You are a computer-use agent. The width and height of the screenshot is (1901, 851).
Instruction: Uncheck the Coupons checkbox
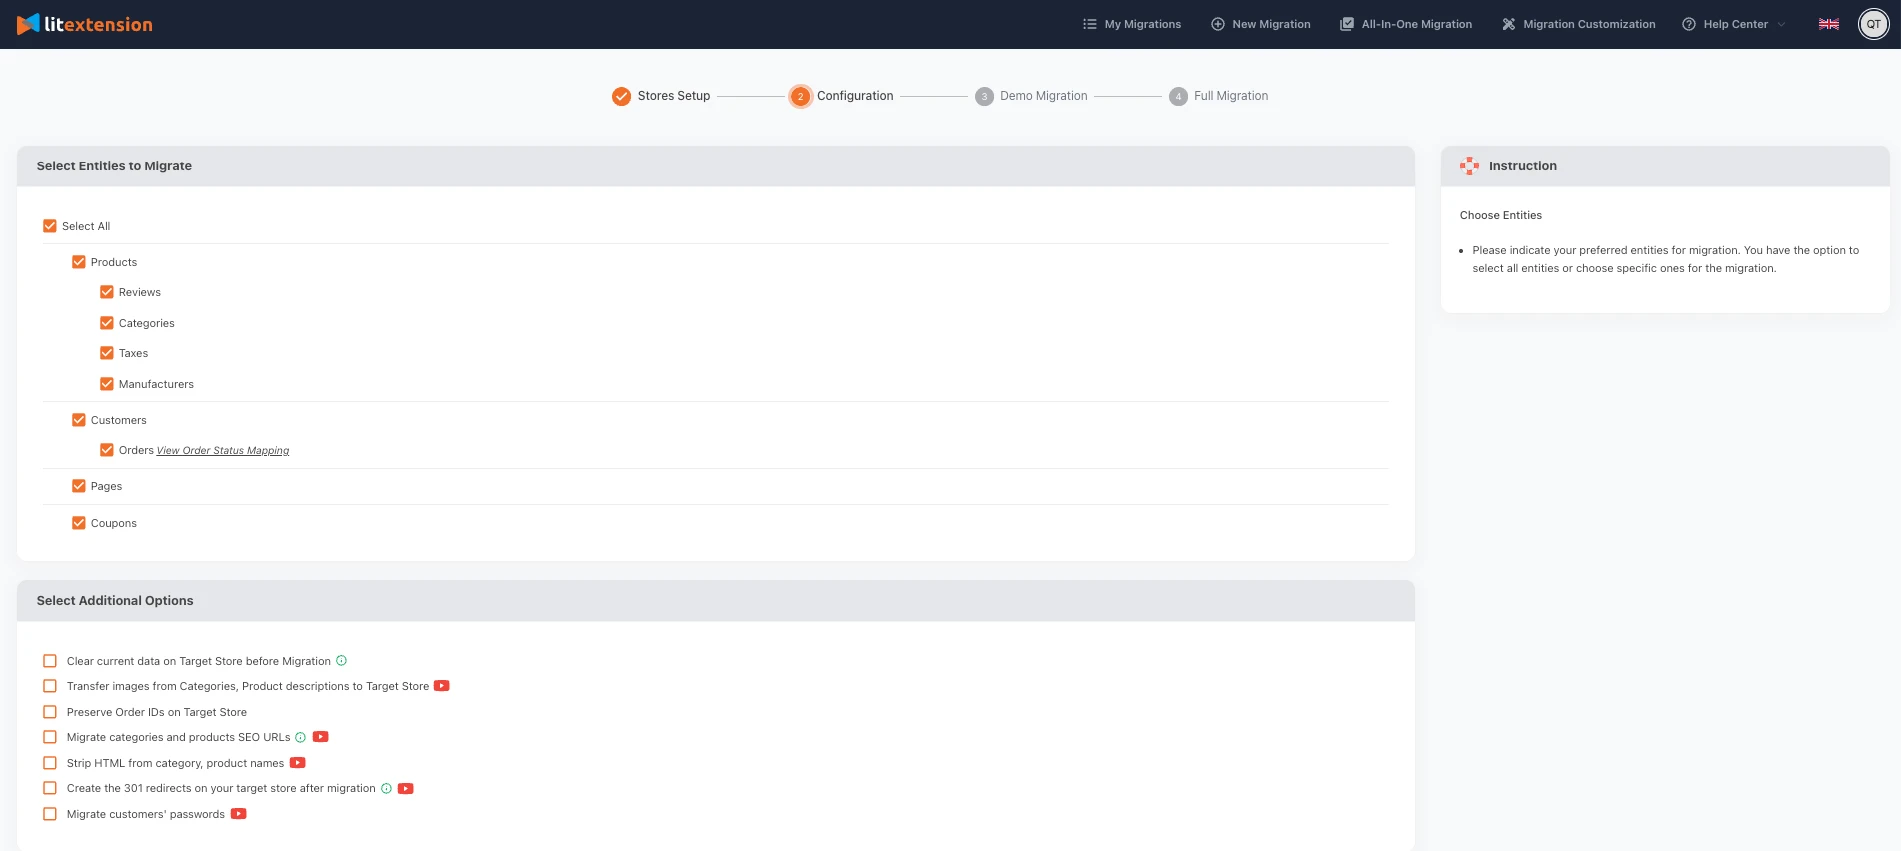click(x=78, y=523)
